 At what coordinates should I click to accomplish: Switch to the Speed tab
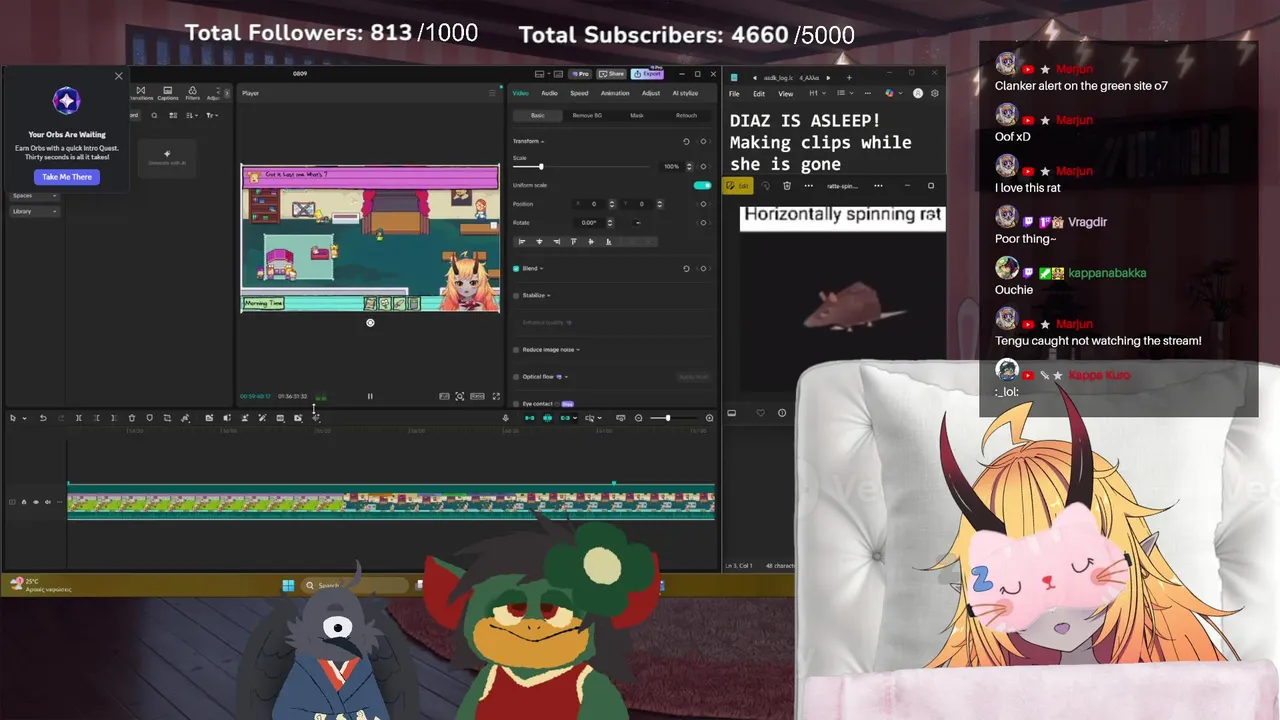pyautogui.click(x=579, y=93)
